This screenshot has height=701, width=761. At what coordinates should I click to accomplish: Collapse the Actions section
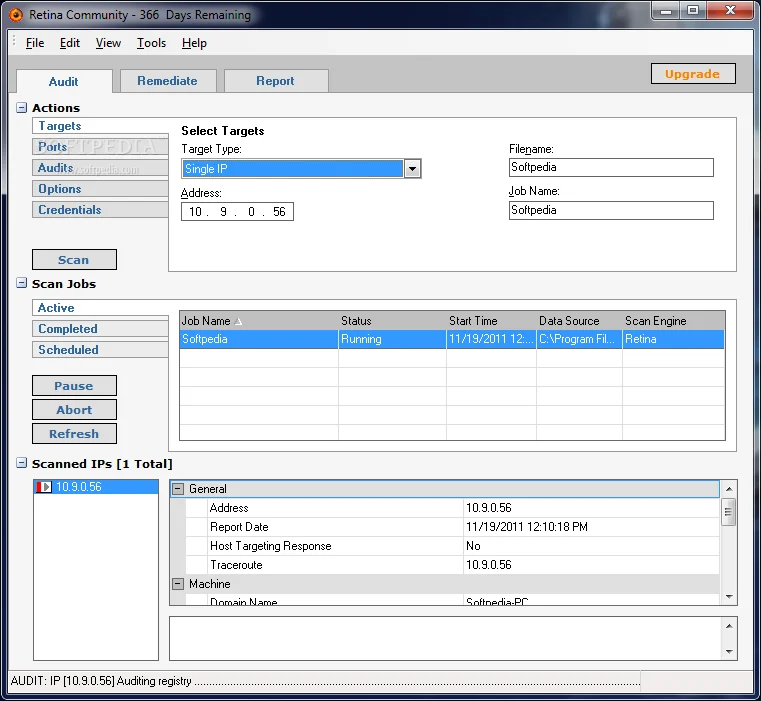21,108
